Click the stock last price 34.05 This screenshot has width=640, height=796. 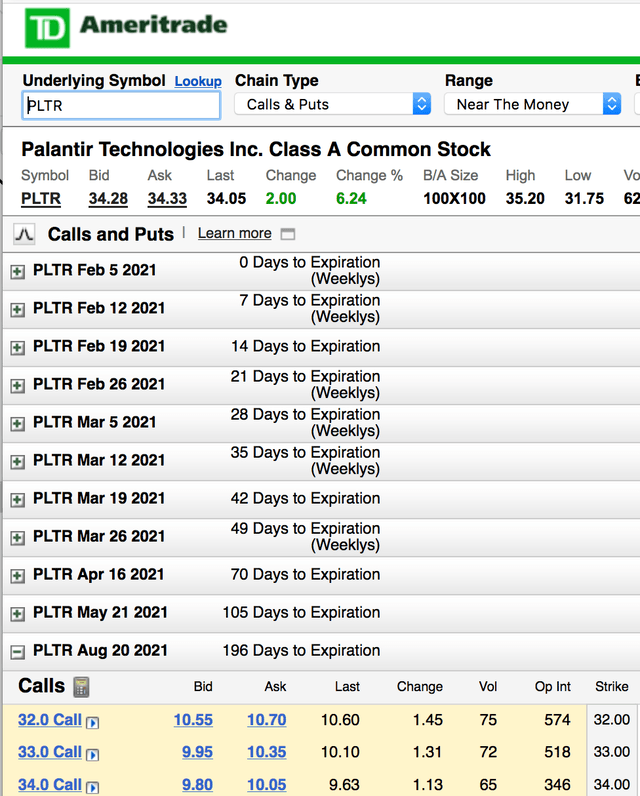(x=226, y=198)
